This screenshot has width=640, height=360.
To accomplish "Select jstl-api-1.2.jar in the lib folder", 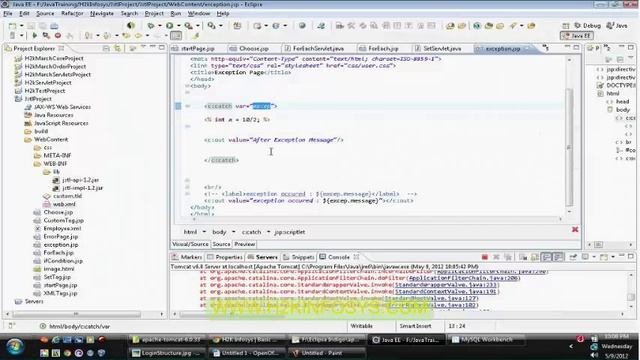I will [81, 180].
